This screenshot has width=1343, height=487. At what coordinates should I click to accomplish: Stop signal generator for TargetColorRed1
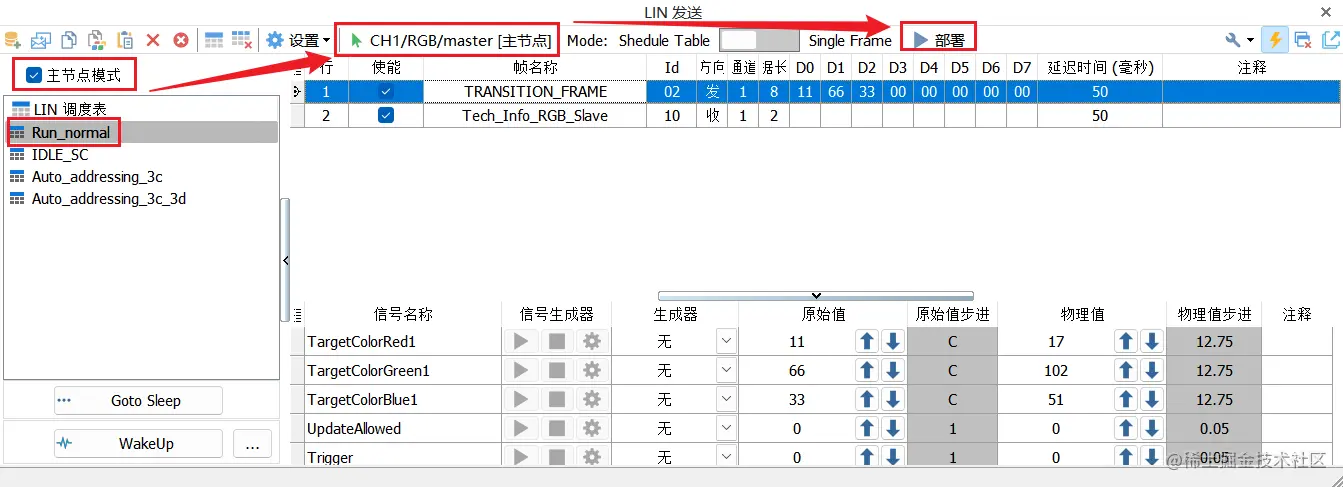[557, 341]
